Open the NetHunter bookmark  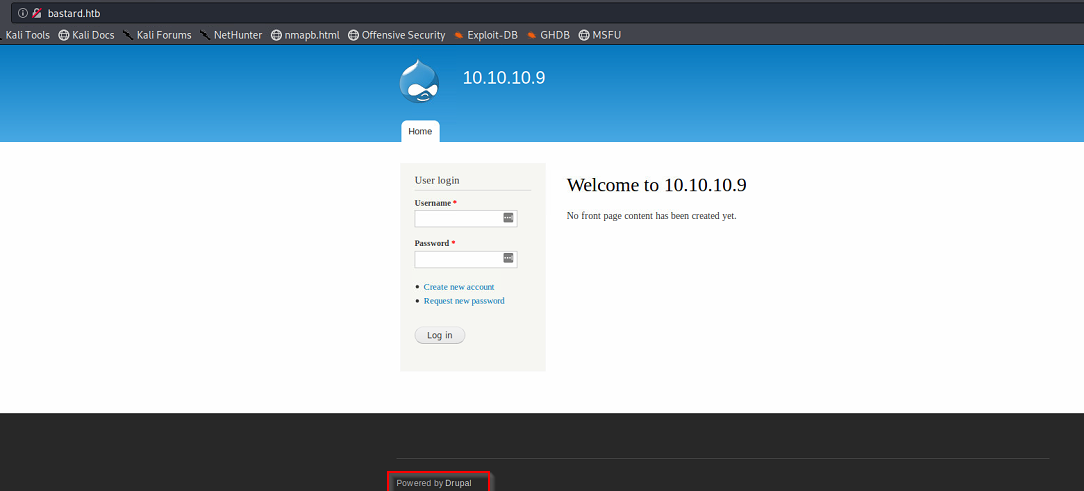coord(231,35)
